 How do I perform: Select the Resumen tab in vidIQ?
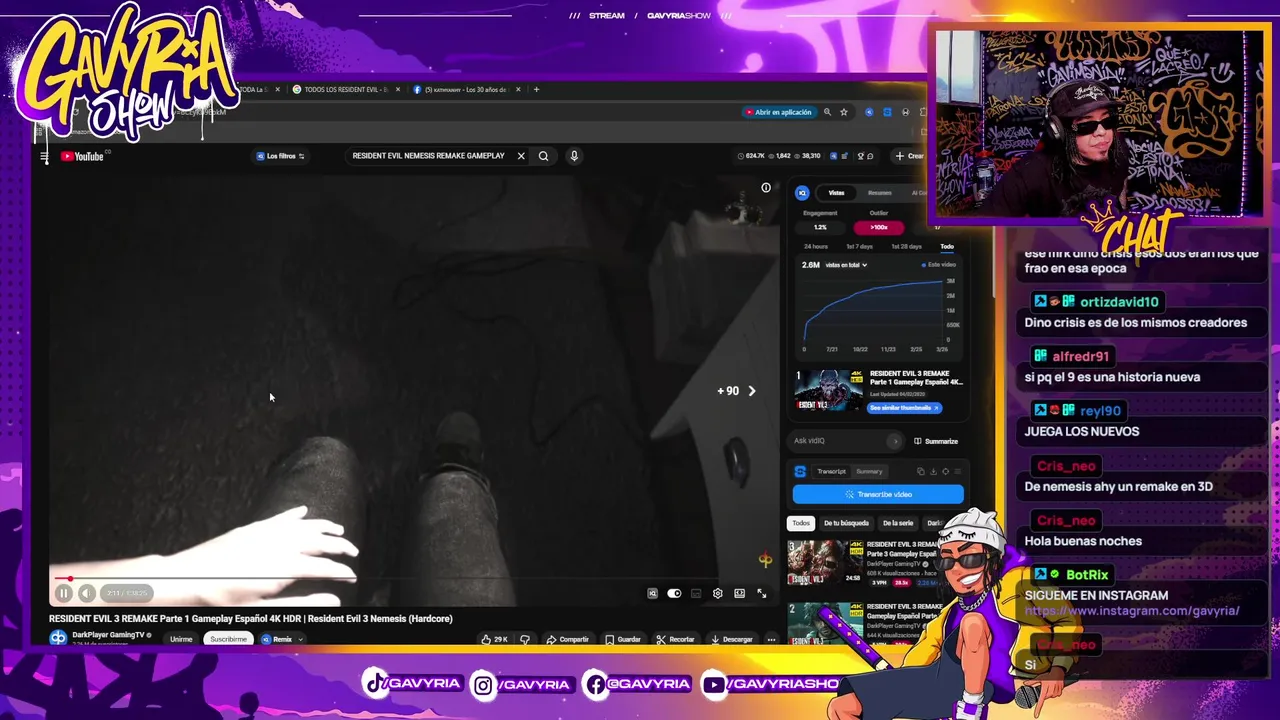[879, 193]
